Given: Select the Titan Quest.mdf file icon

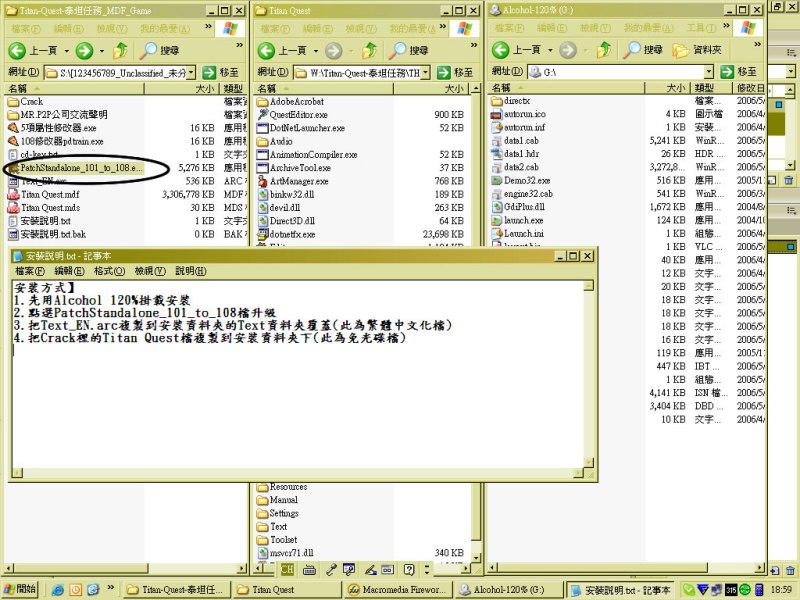Looking at the screenshot, I should point(13,194).
